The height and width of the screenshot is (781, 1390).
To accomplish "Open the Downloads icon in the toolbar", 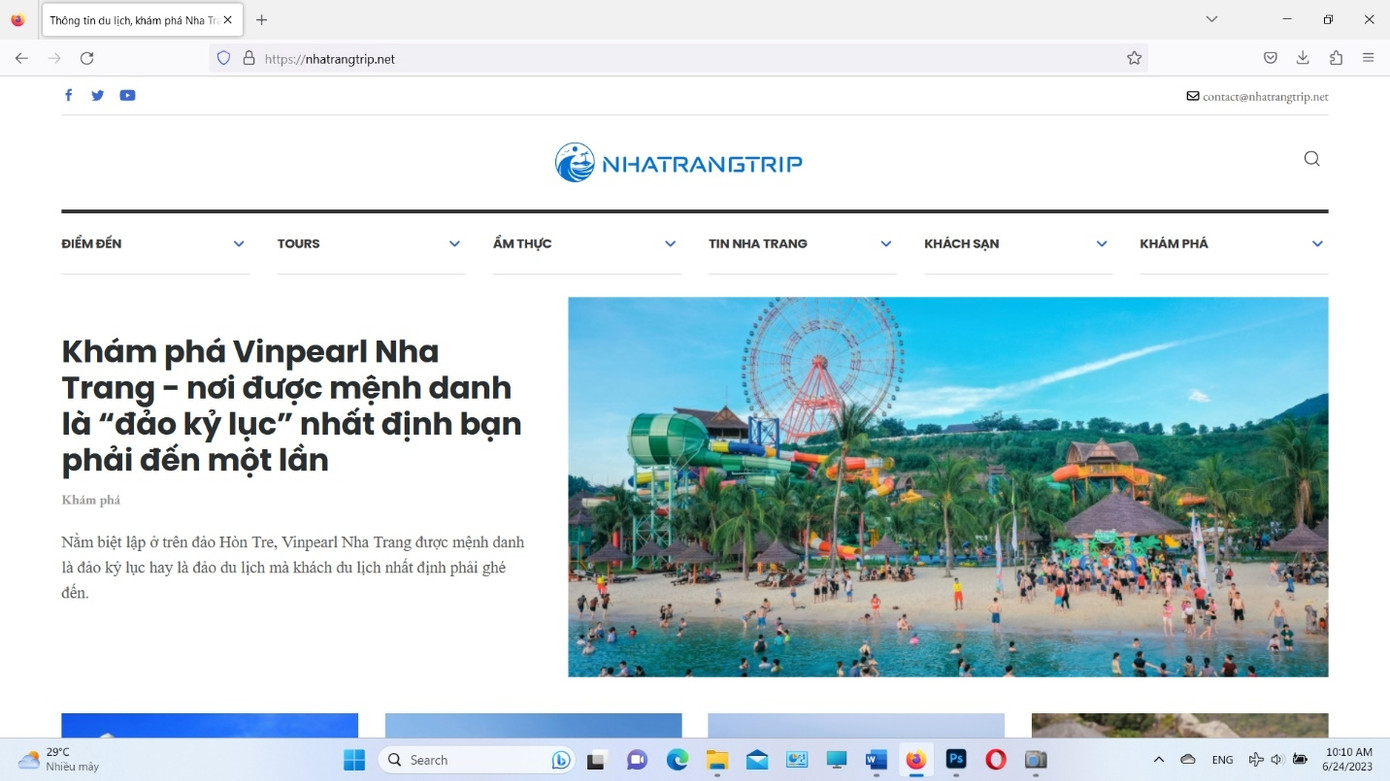I will pos(1302,58).
